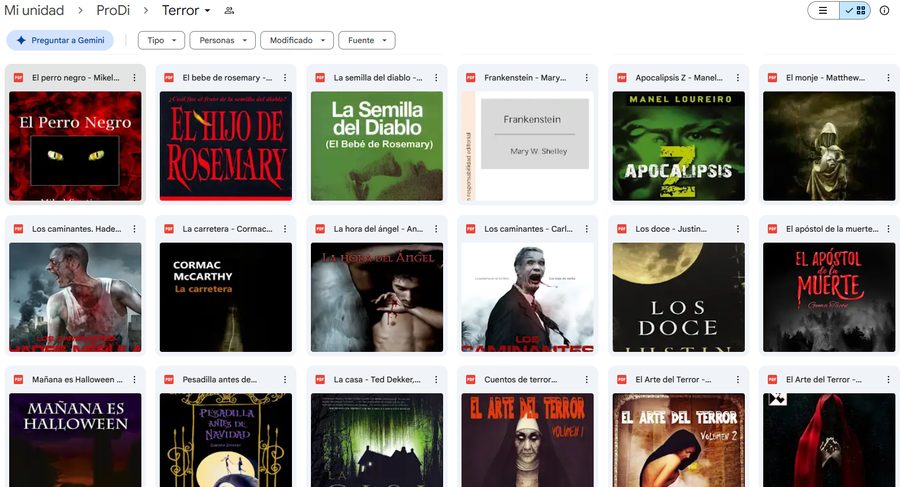Open the Personas filter dropdown
Screen dimensions: 900x487
pos(223,40)
